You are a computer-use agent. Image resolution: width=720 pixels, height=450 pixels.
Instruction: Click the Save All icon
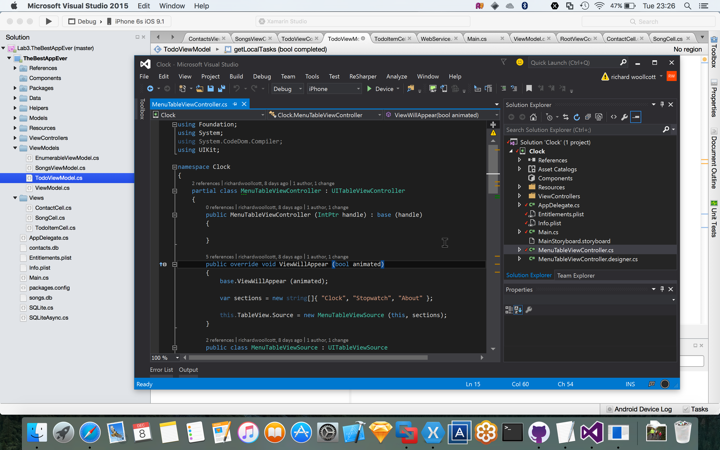click(221, 89)
